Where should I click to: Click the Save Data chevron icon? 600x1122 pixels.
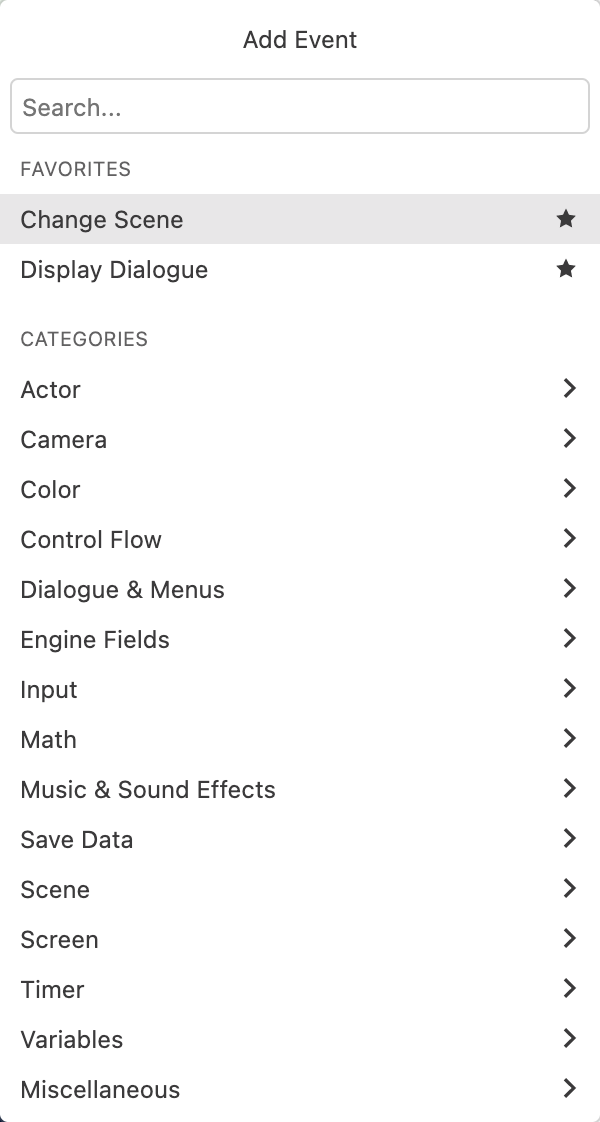click(569, 839)
